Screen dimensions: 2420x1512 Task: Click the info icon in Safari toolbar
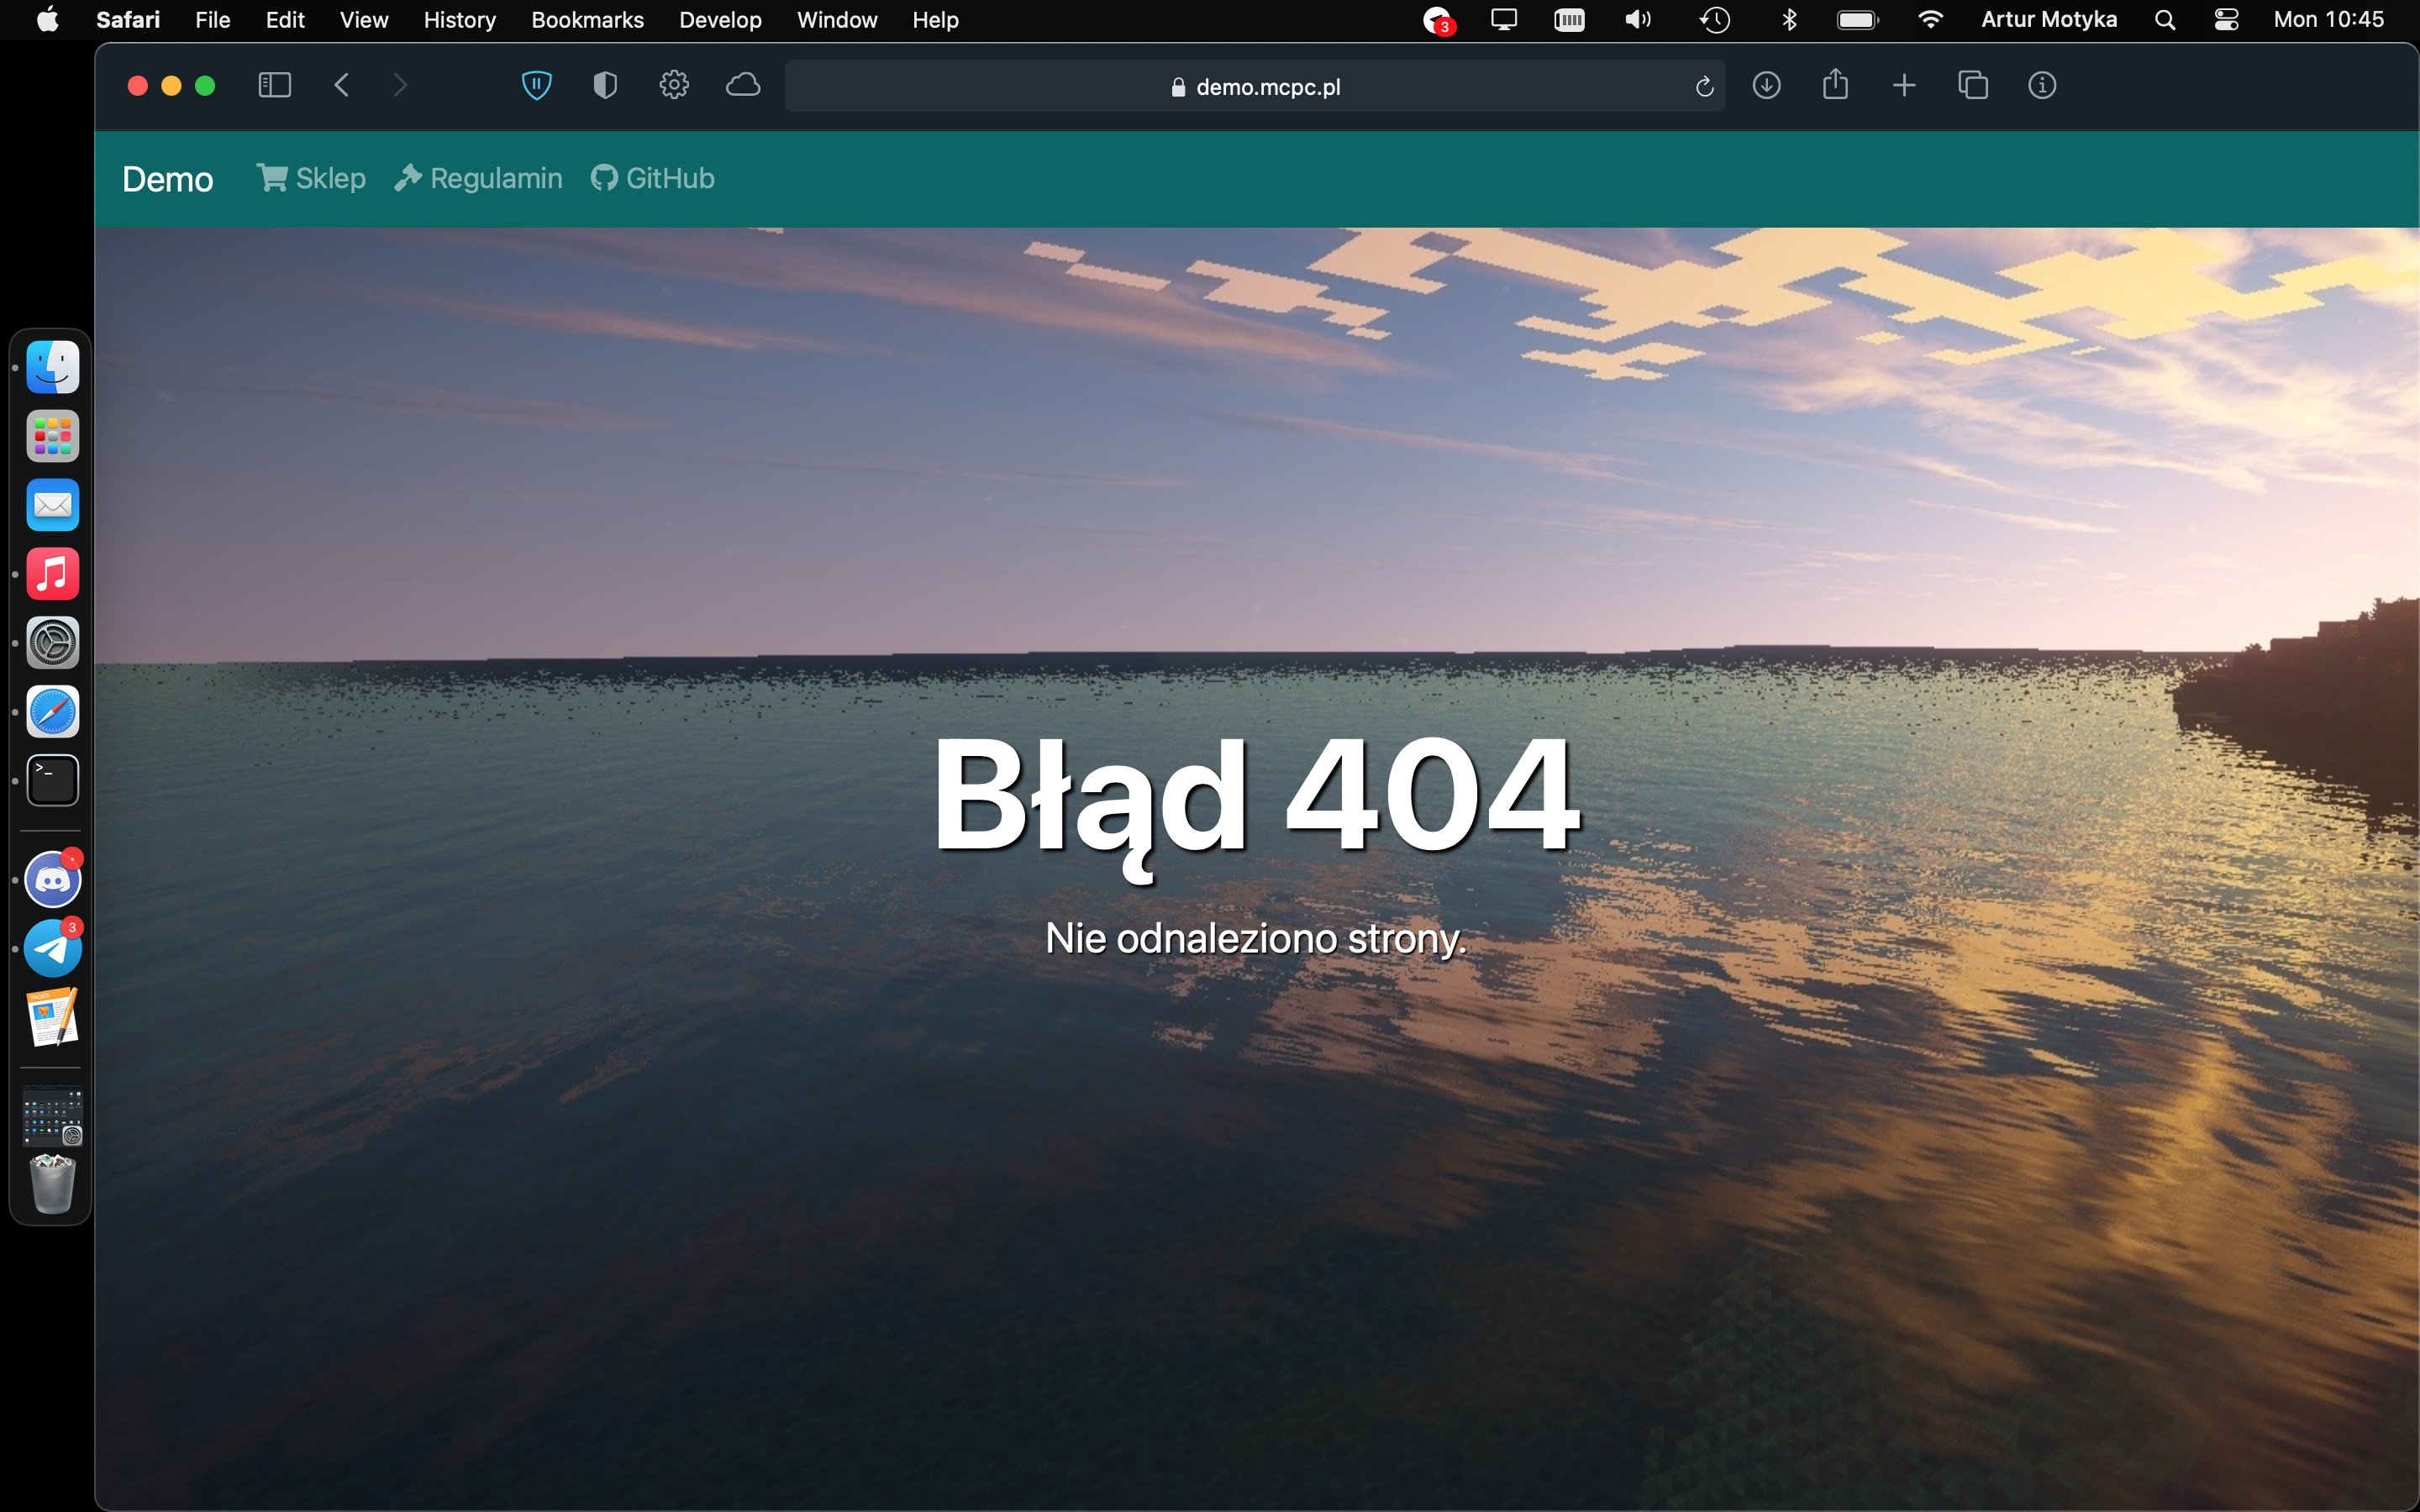coord(2042,86)
